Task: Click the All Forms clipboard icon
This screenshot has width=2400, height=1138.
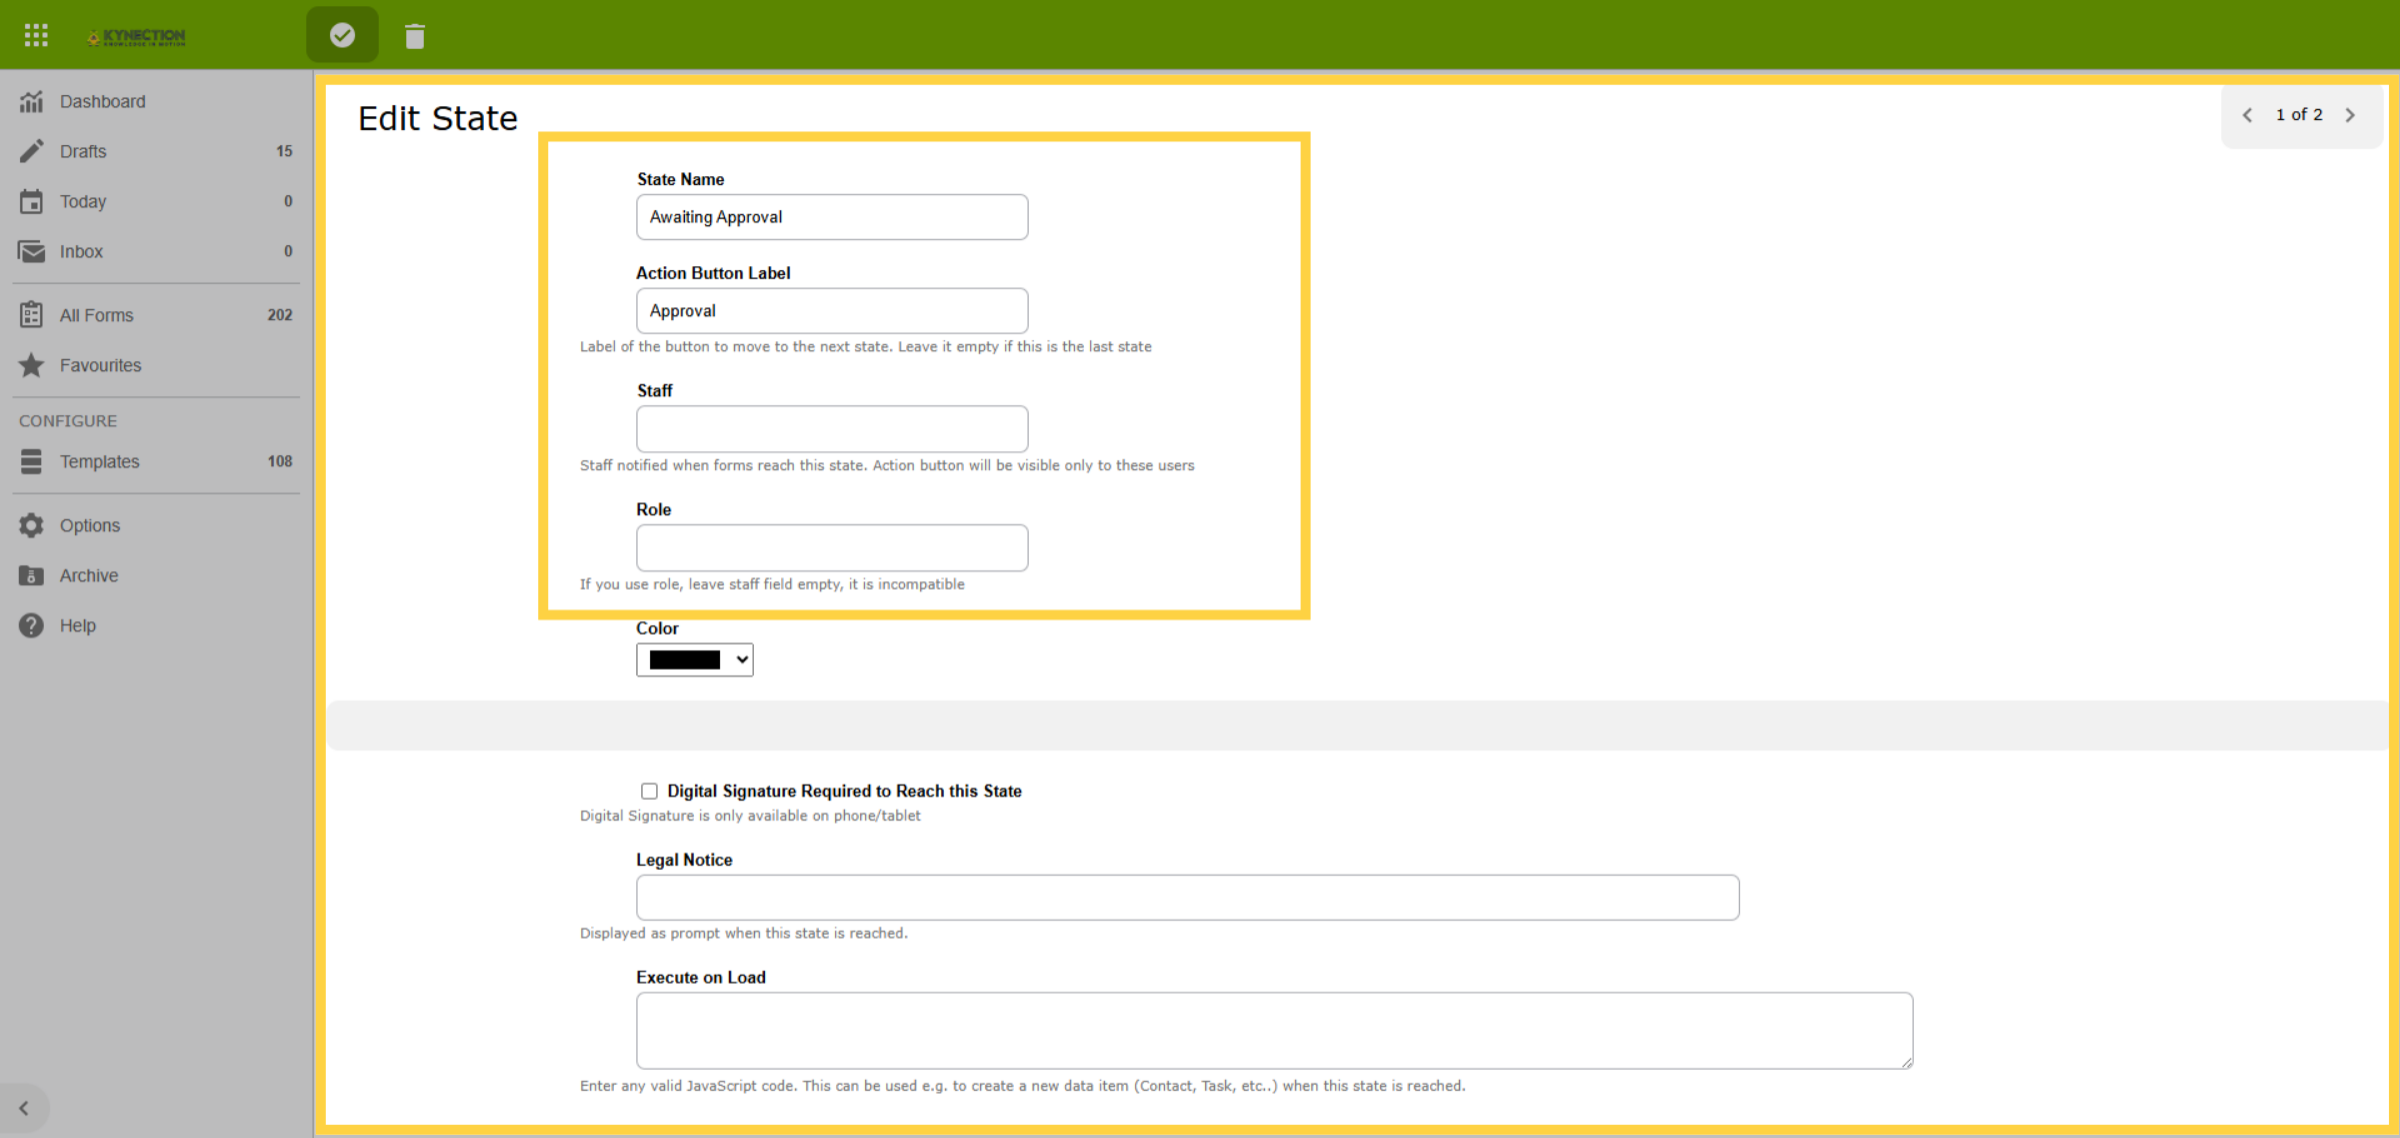Action: 32,315
